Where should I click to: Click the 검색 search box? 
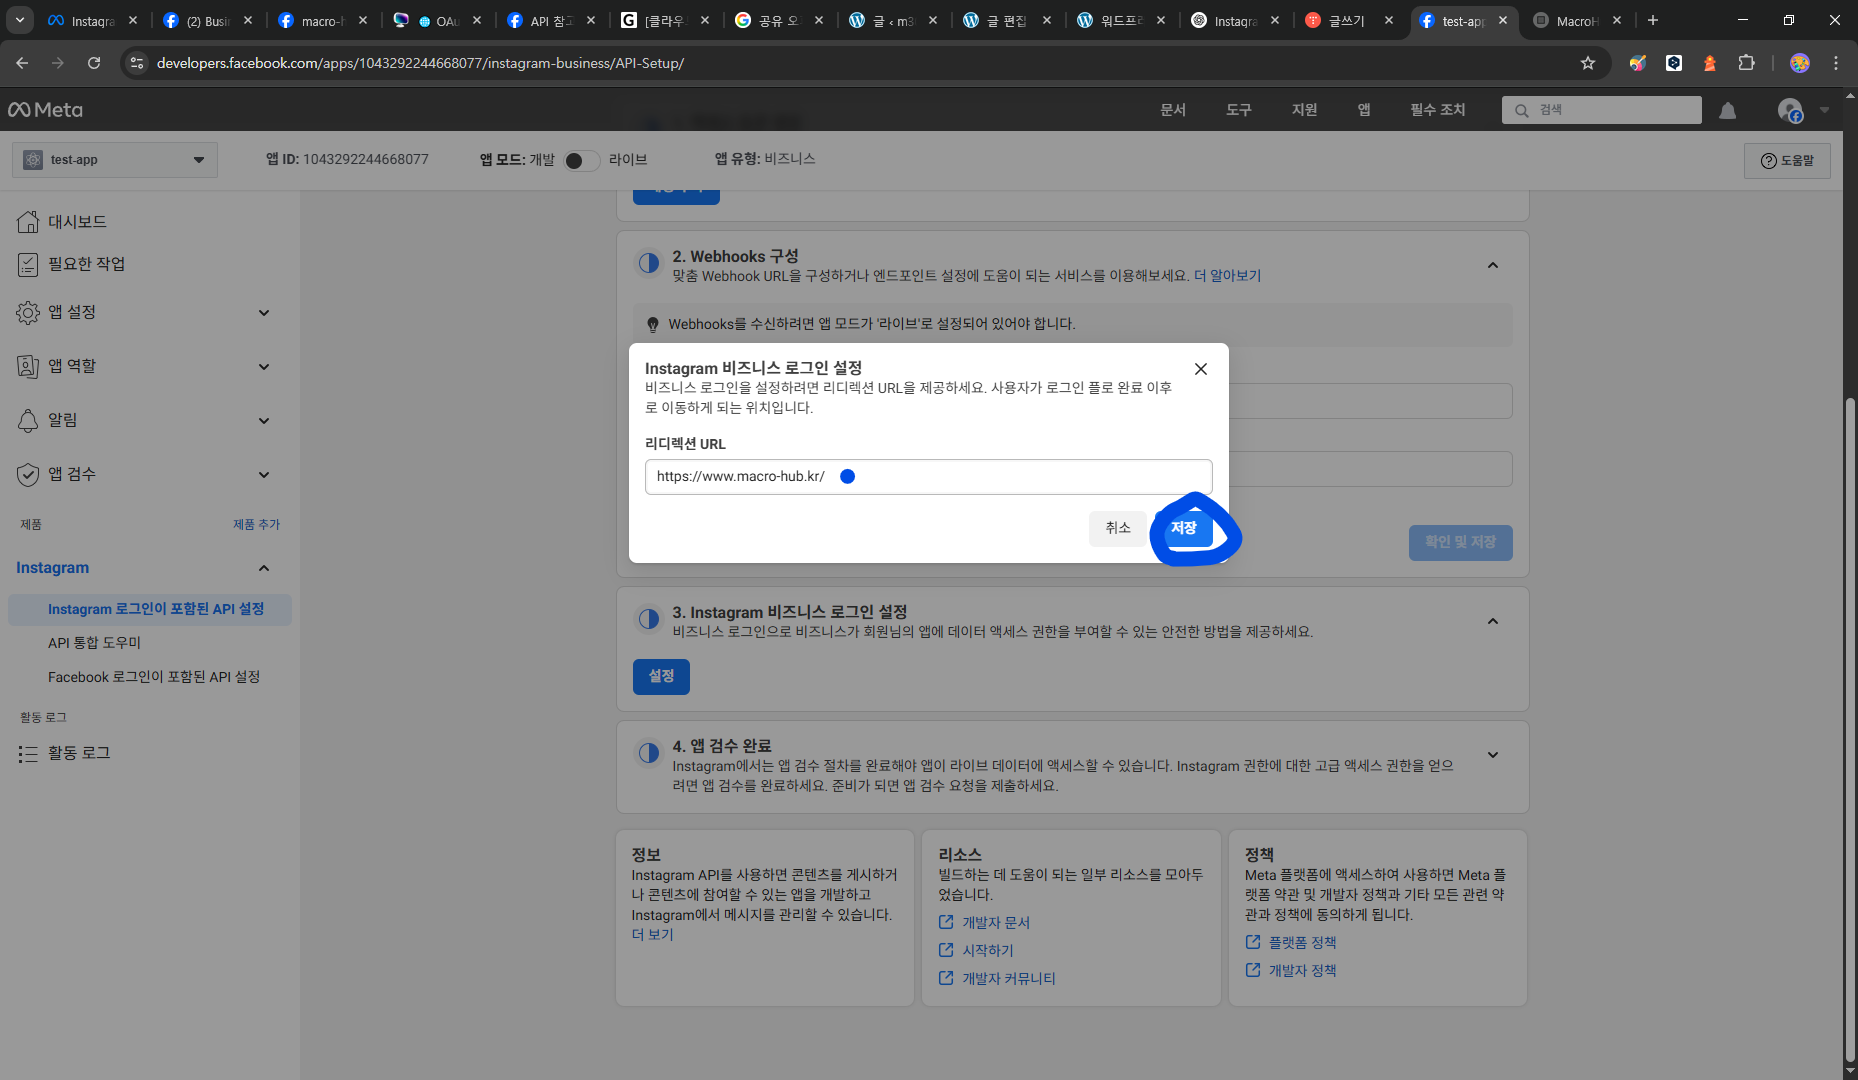1601,110
